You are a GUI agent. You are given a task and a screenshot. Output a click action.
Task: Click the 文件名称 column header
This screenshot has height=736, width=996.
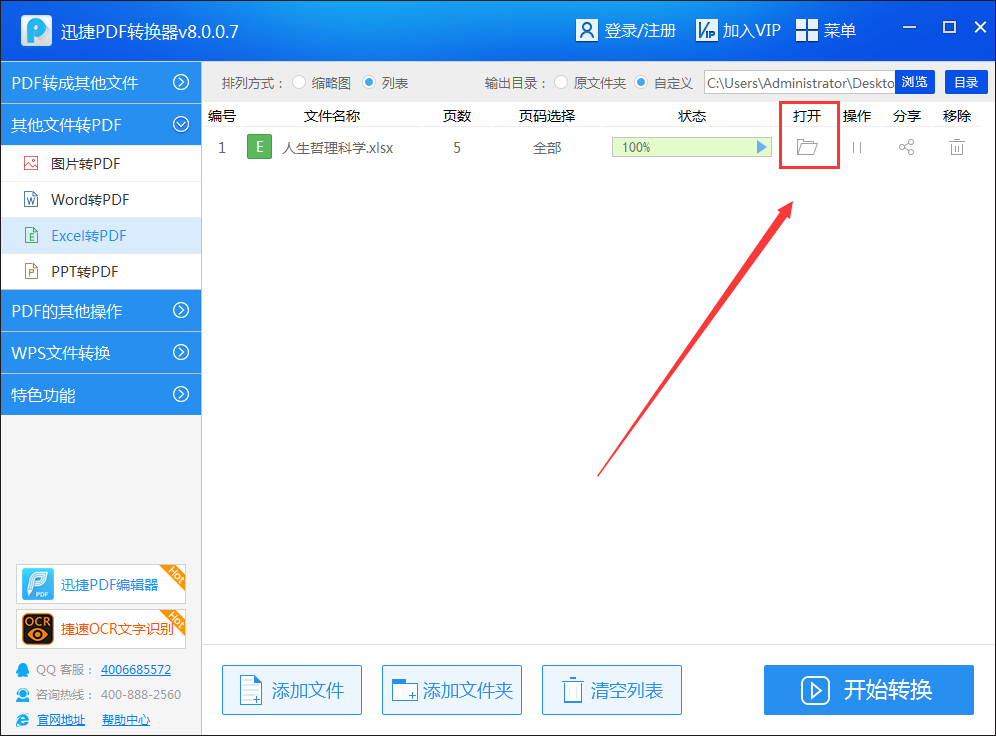[332, 116]
